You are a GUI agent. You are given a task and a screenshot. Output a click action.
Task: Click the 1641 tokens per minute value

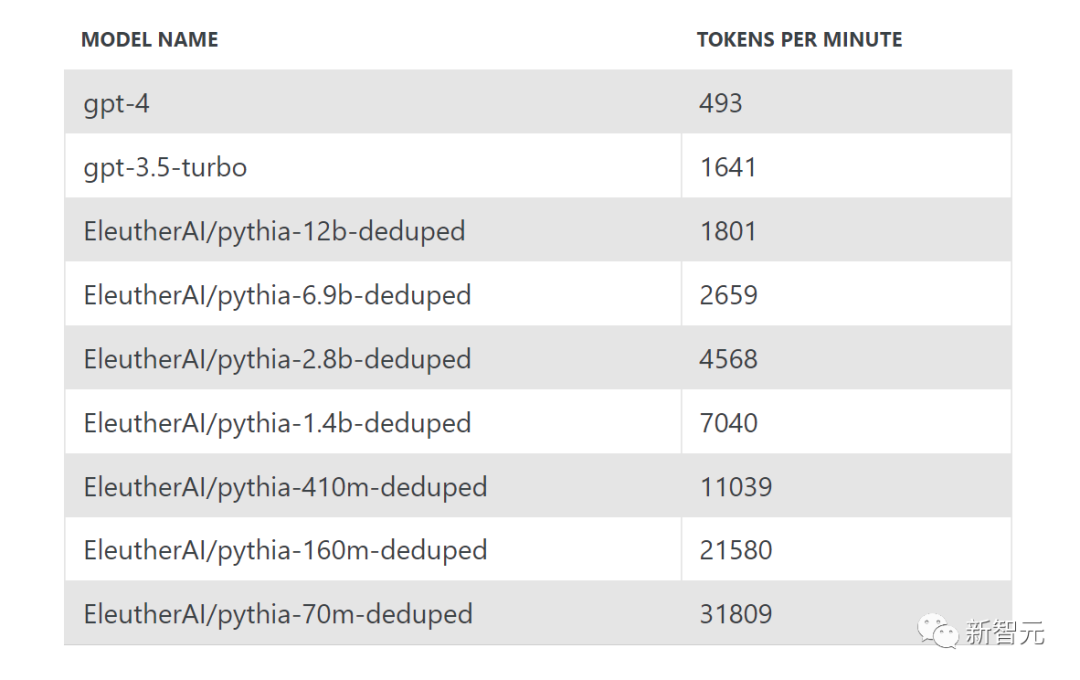point(728,167)
